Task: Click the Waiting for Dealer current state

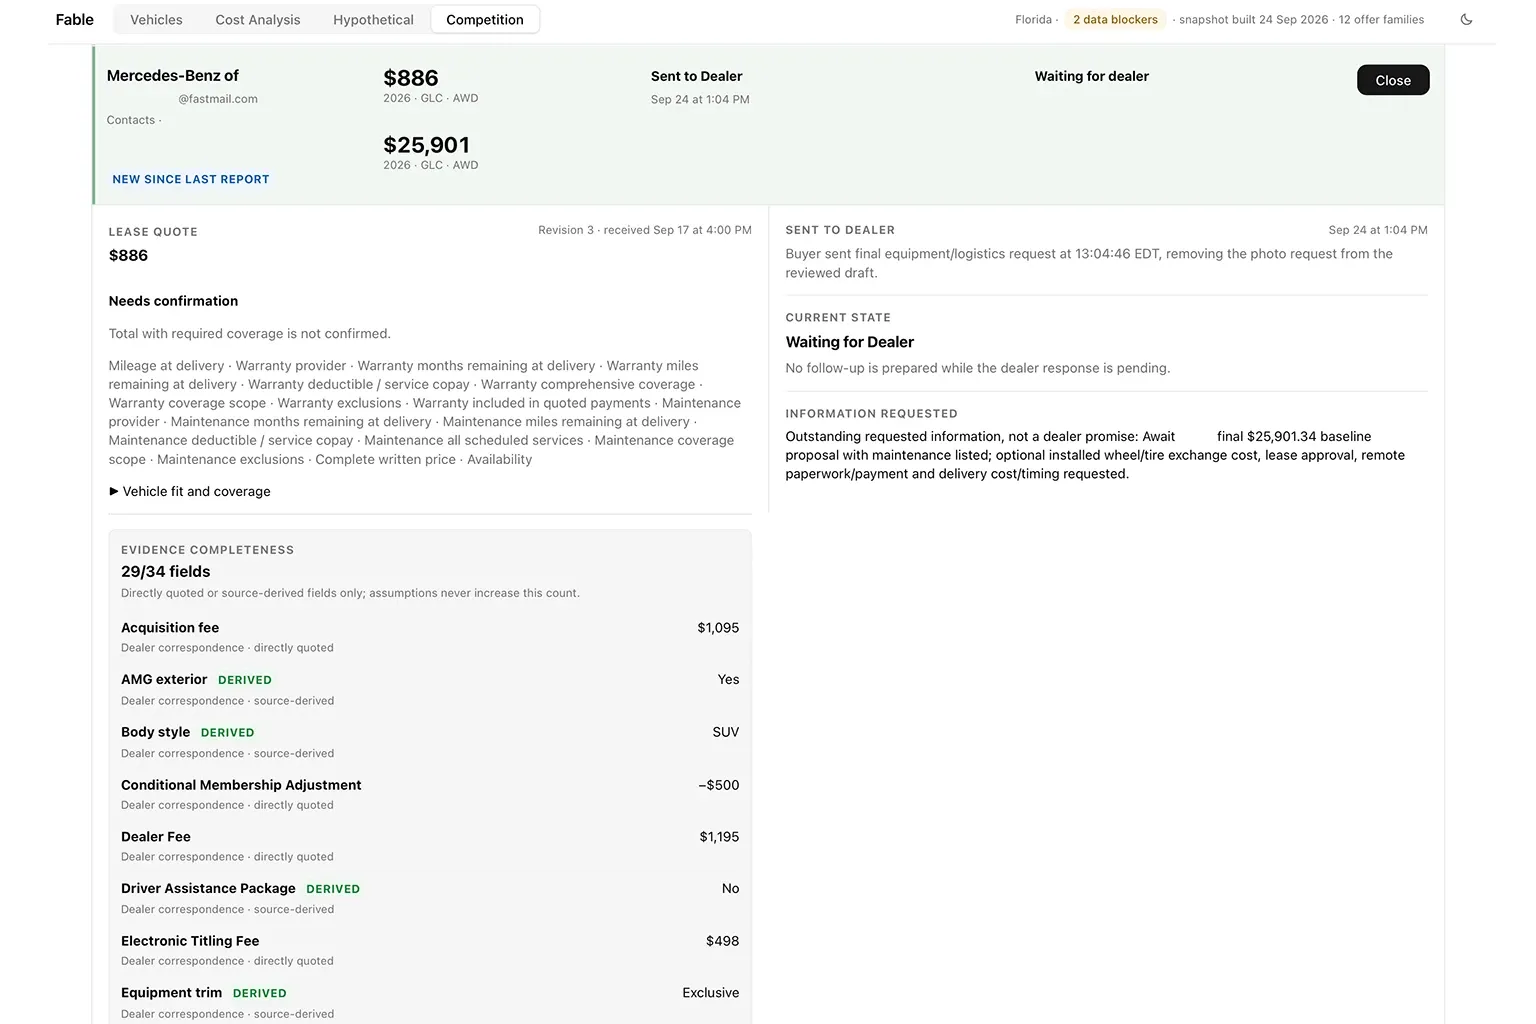Action: tap(850, 342)
